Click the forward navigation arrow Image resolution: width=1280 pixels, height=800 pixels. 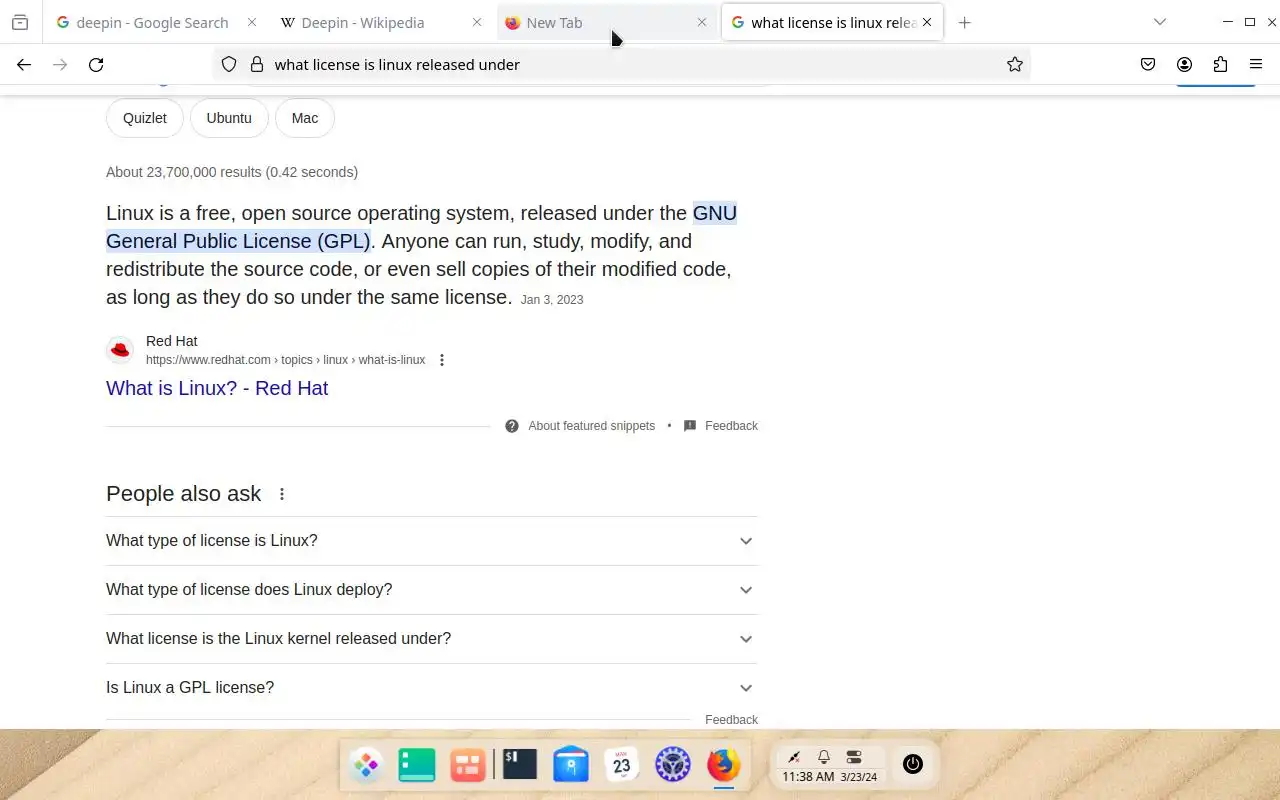click(60, 64)
